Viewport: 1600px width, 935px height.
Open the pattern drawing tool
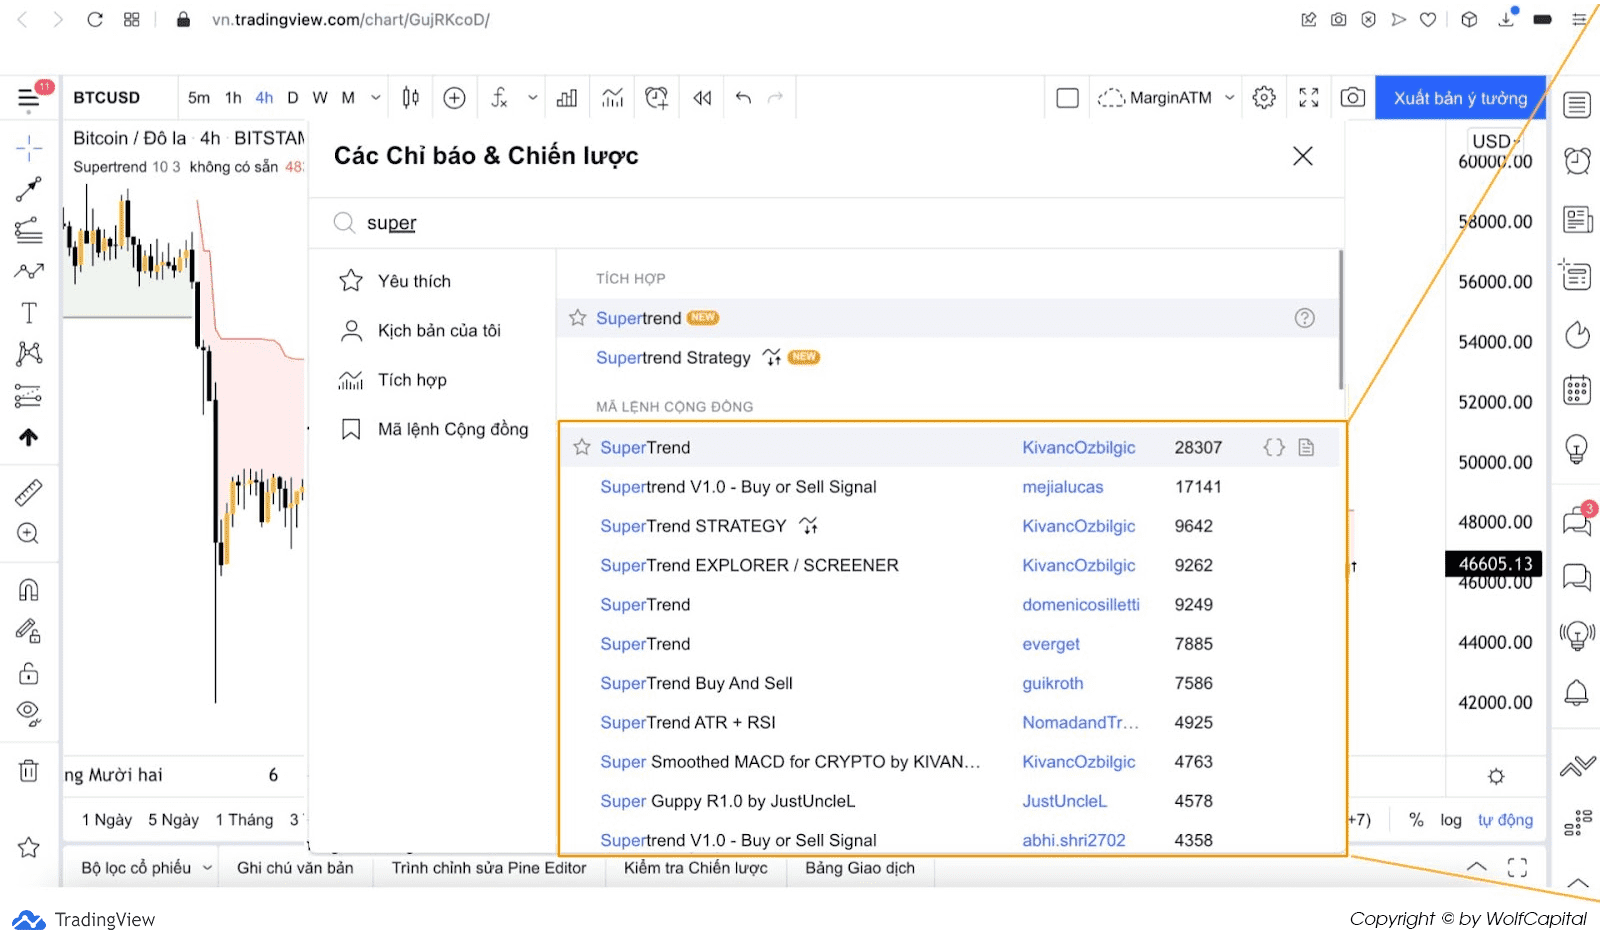click(29, 353)
